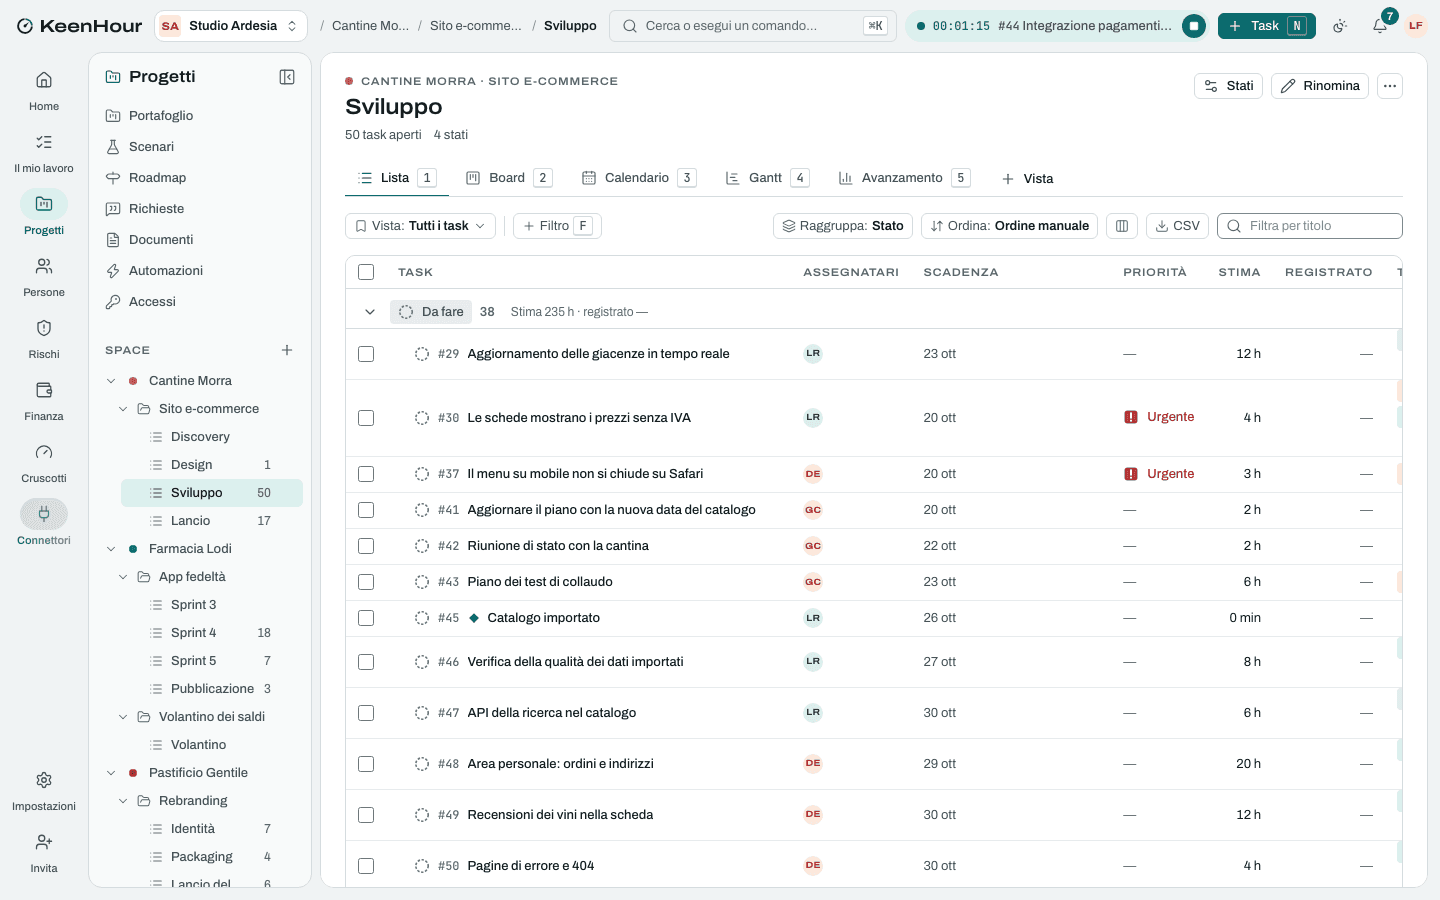Check the box for task #37
This screenshot has width=1440, height=900.
pos(366,474)
